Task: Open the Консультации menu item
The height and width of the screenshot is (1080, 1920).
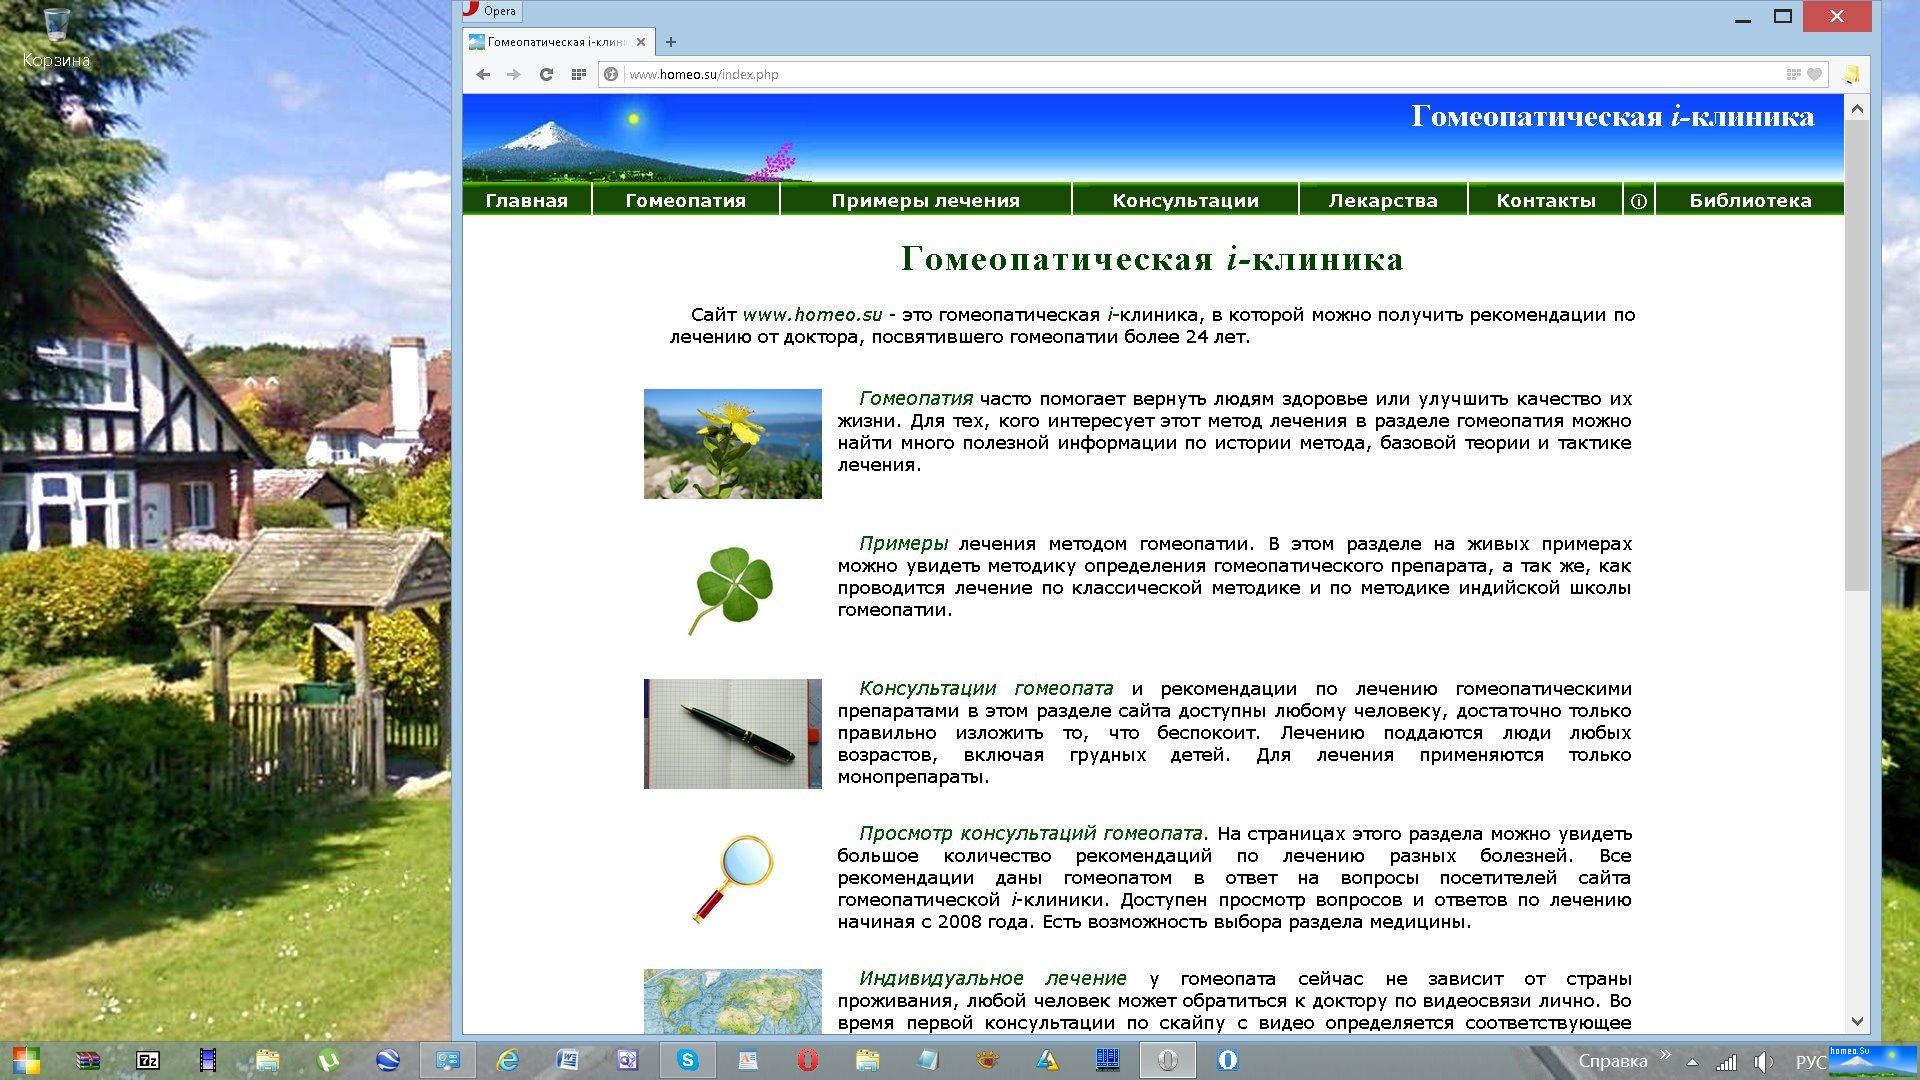Action: (1185, 200)
